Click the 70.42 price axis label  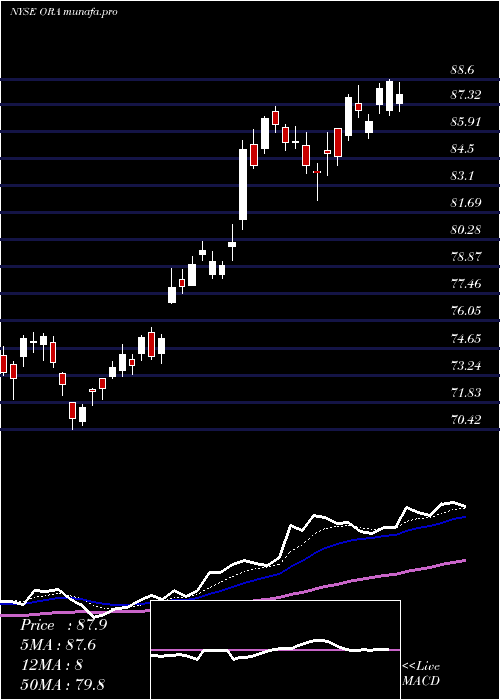pyautogui.click(x=466, y=420)
